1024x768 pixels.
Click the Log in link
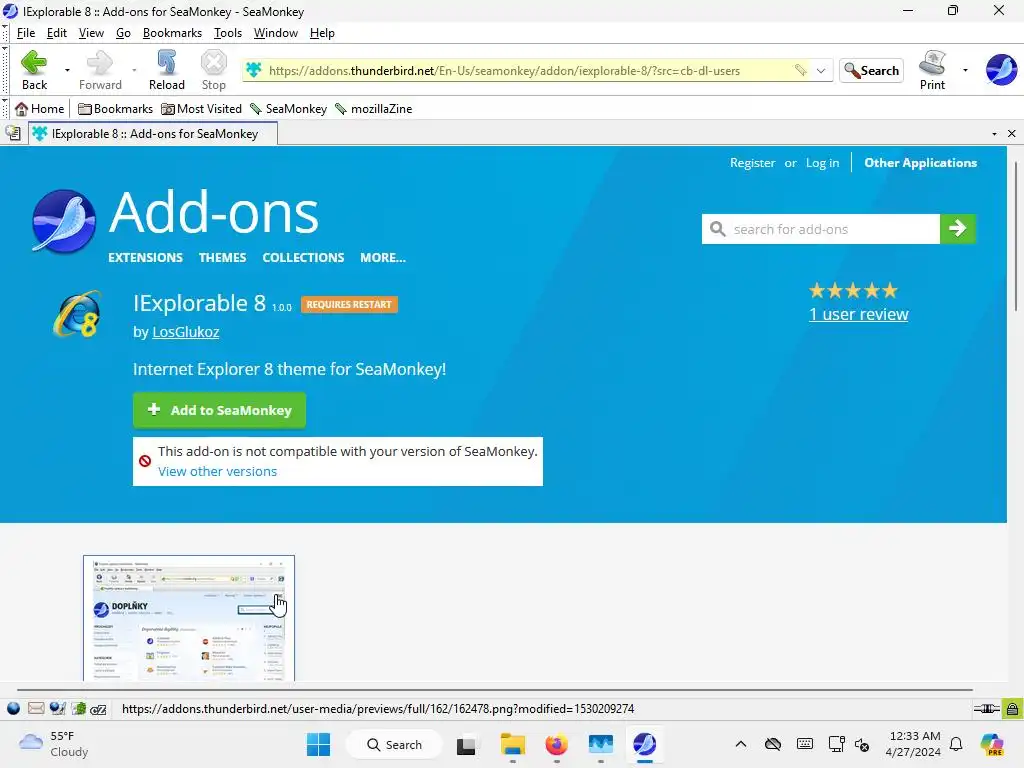[822, 163]
